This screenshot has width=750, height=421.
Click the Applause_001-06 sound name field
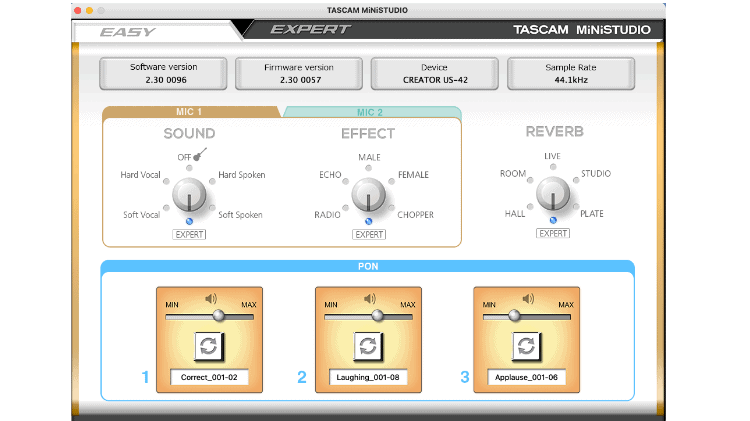526,377
